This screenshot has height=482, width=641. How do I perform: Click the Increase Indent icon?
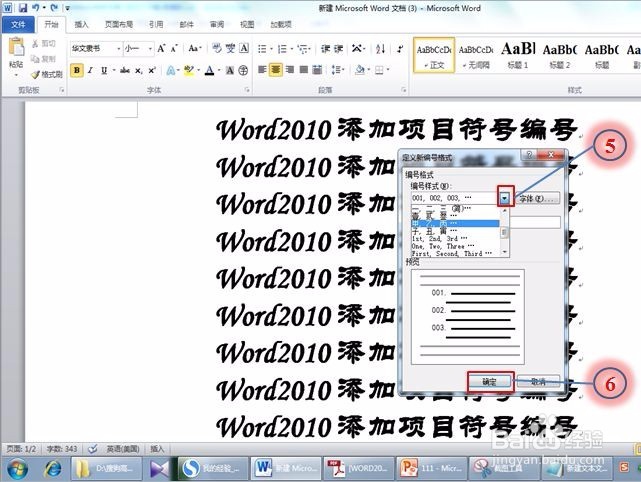pyautogui.click(x=338, y=49)
